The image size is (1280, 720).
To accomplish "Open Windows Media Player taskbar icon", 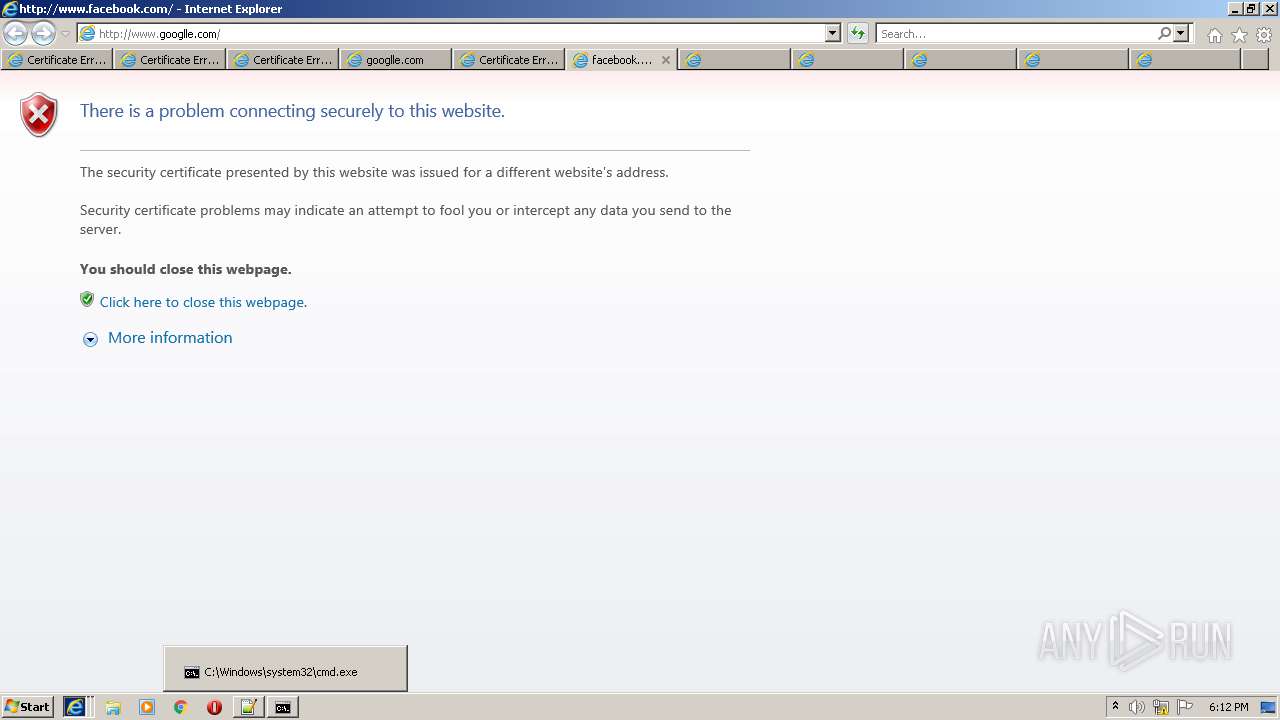I will pyautogui.click(x=147, y=707).
